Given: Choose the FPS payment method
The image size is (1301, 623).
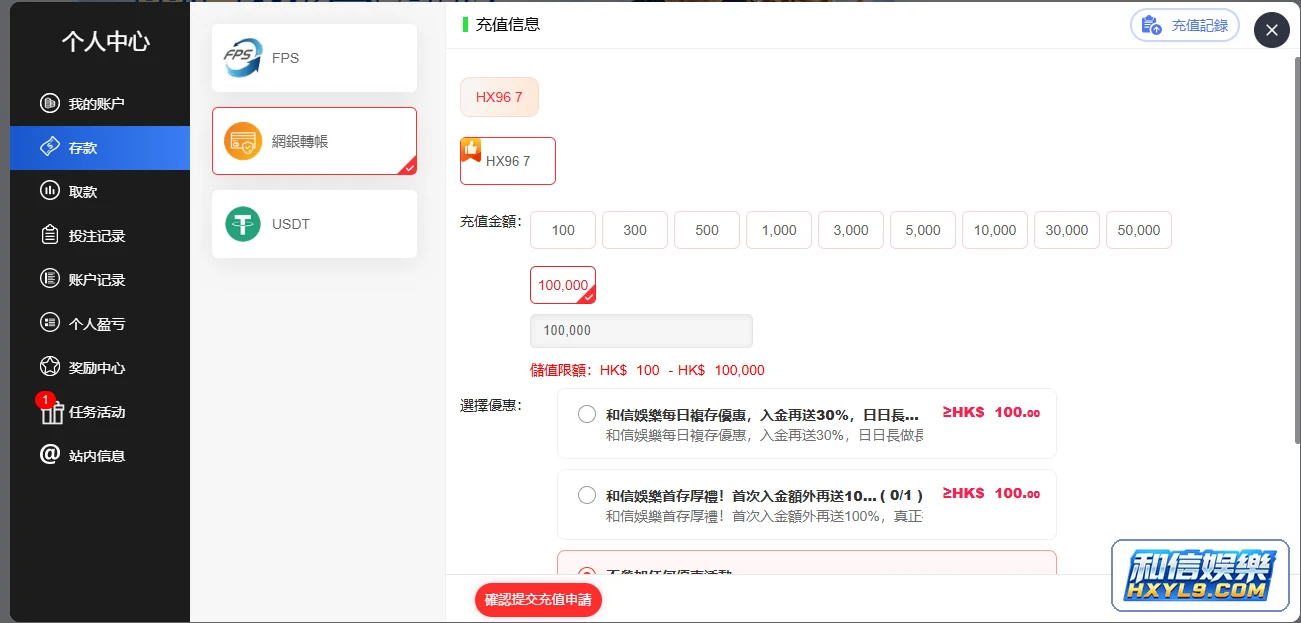Looking at the screenshot, I should [x=314, y=58].
